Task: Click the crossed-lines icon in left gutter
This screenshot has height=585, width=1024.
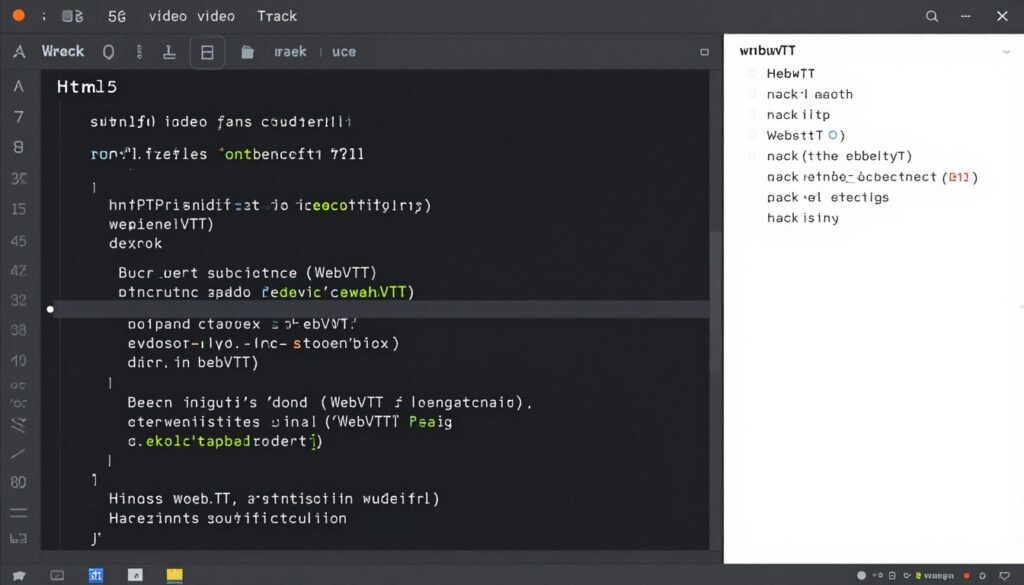Action: tap(18, 426)
